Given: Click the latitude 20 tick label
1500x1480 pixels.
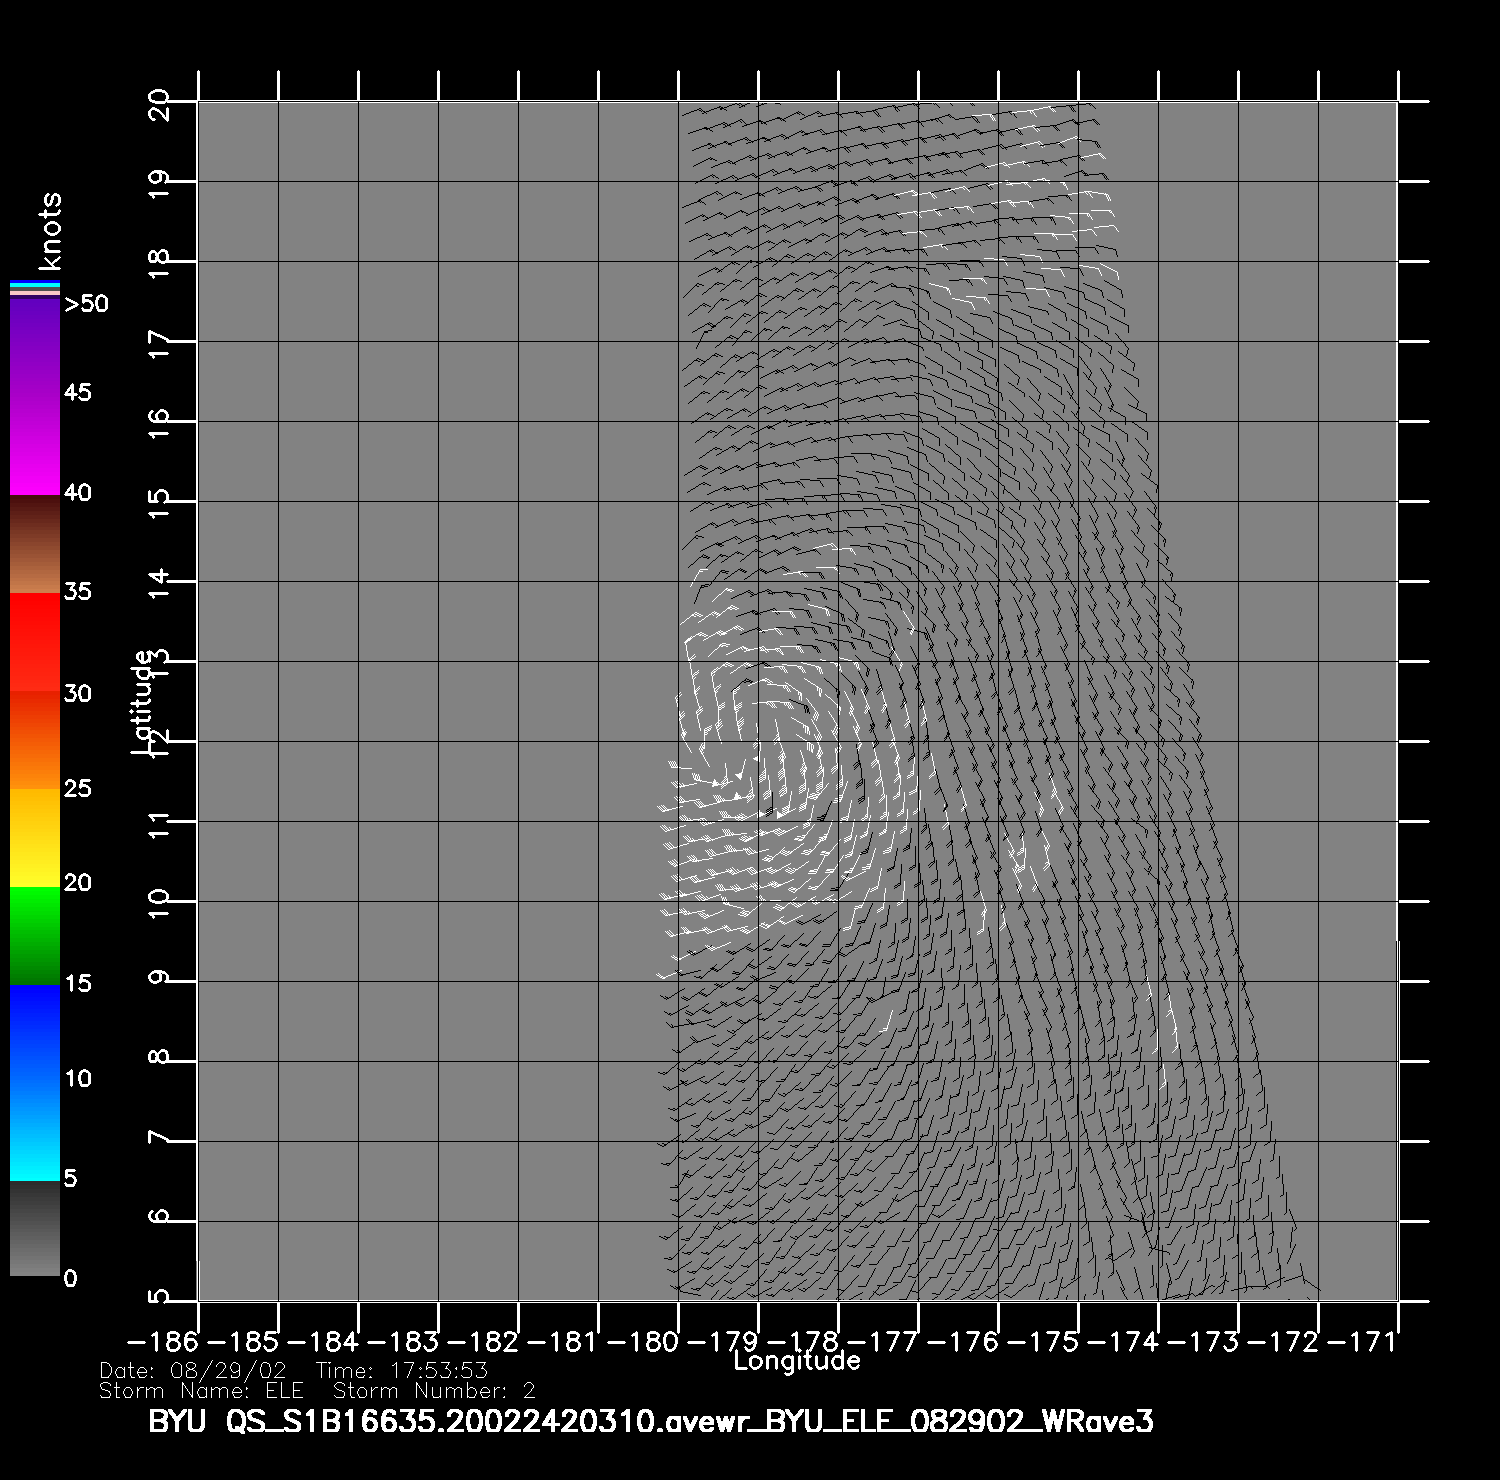Looking at the screenshot, I should pyautogui.click(x=159, y=103).
